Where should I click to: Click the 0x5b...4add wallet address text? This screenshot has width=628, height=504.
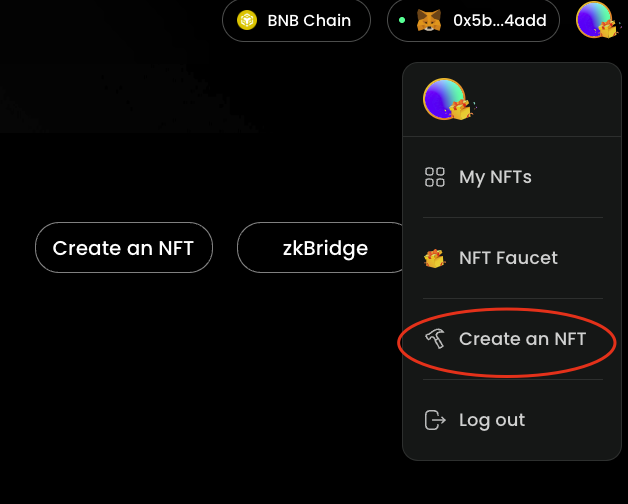pos(498,20)
